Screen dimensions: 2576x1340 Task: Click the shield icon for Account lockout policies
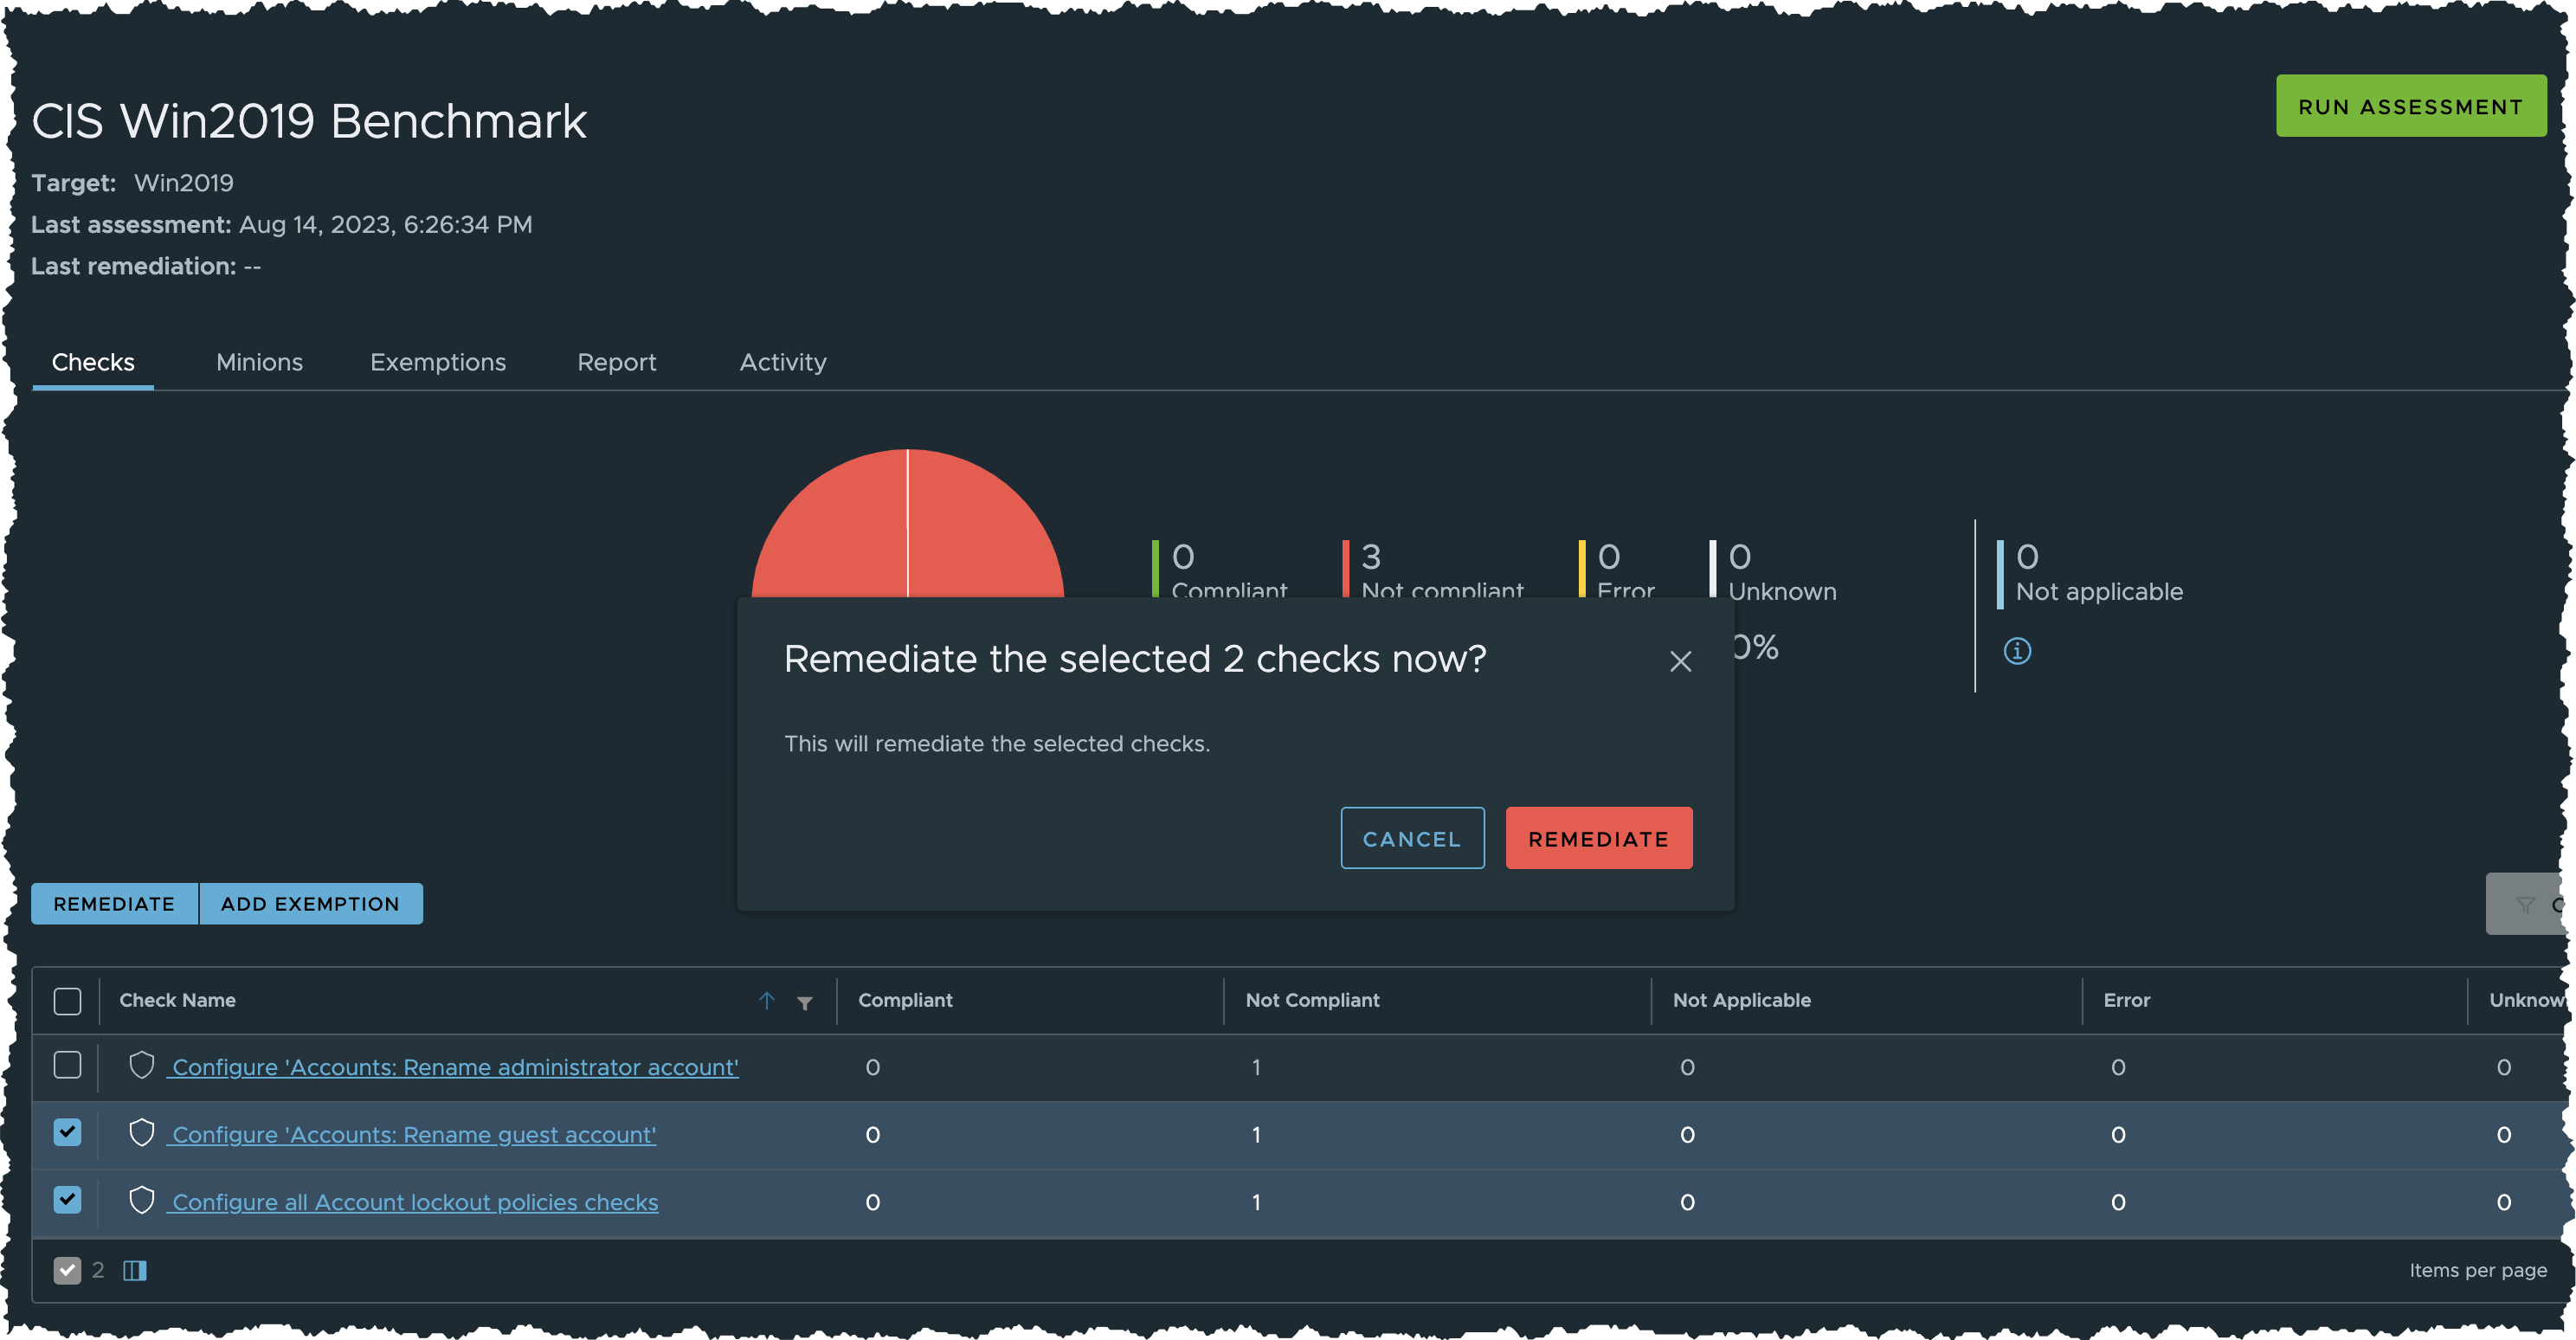coord(141,1200)
